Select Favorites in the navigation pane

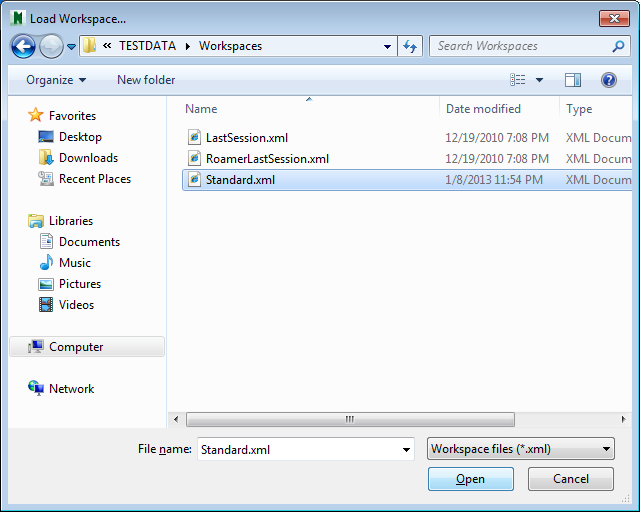point(72,116)
